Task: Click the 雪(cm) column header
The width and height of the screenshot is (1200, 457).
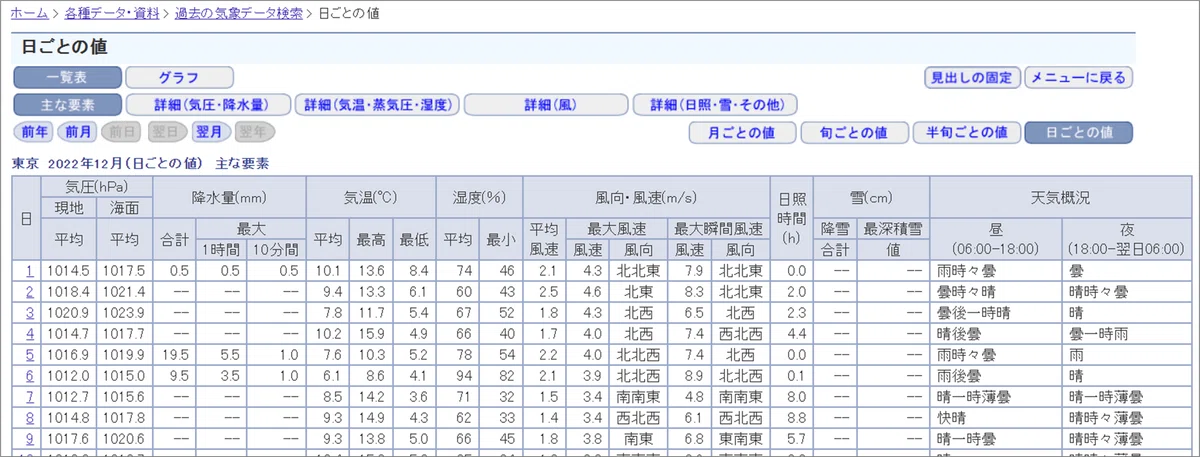Action: point(869,198)
